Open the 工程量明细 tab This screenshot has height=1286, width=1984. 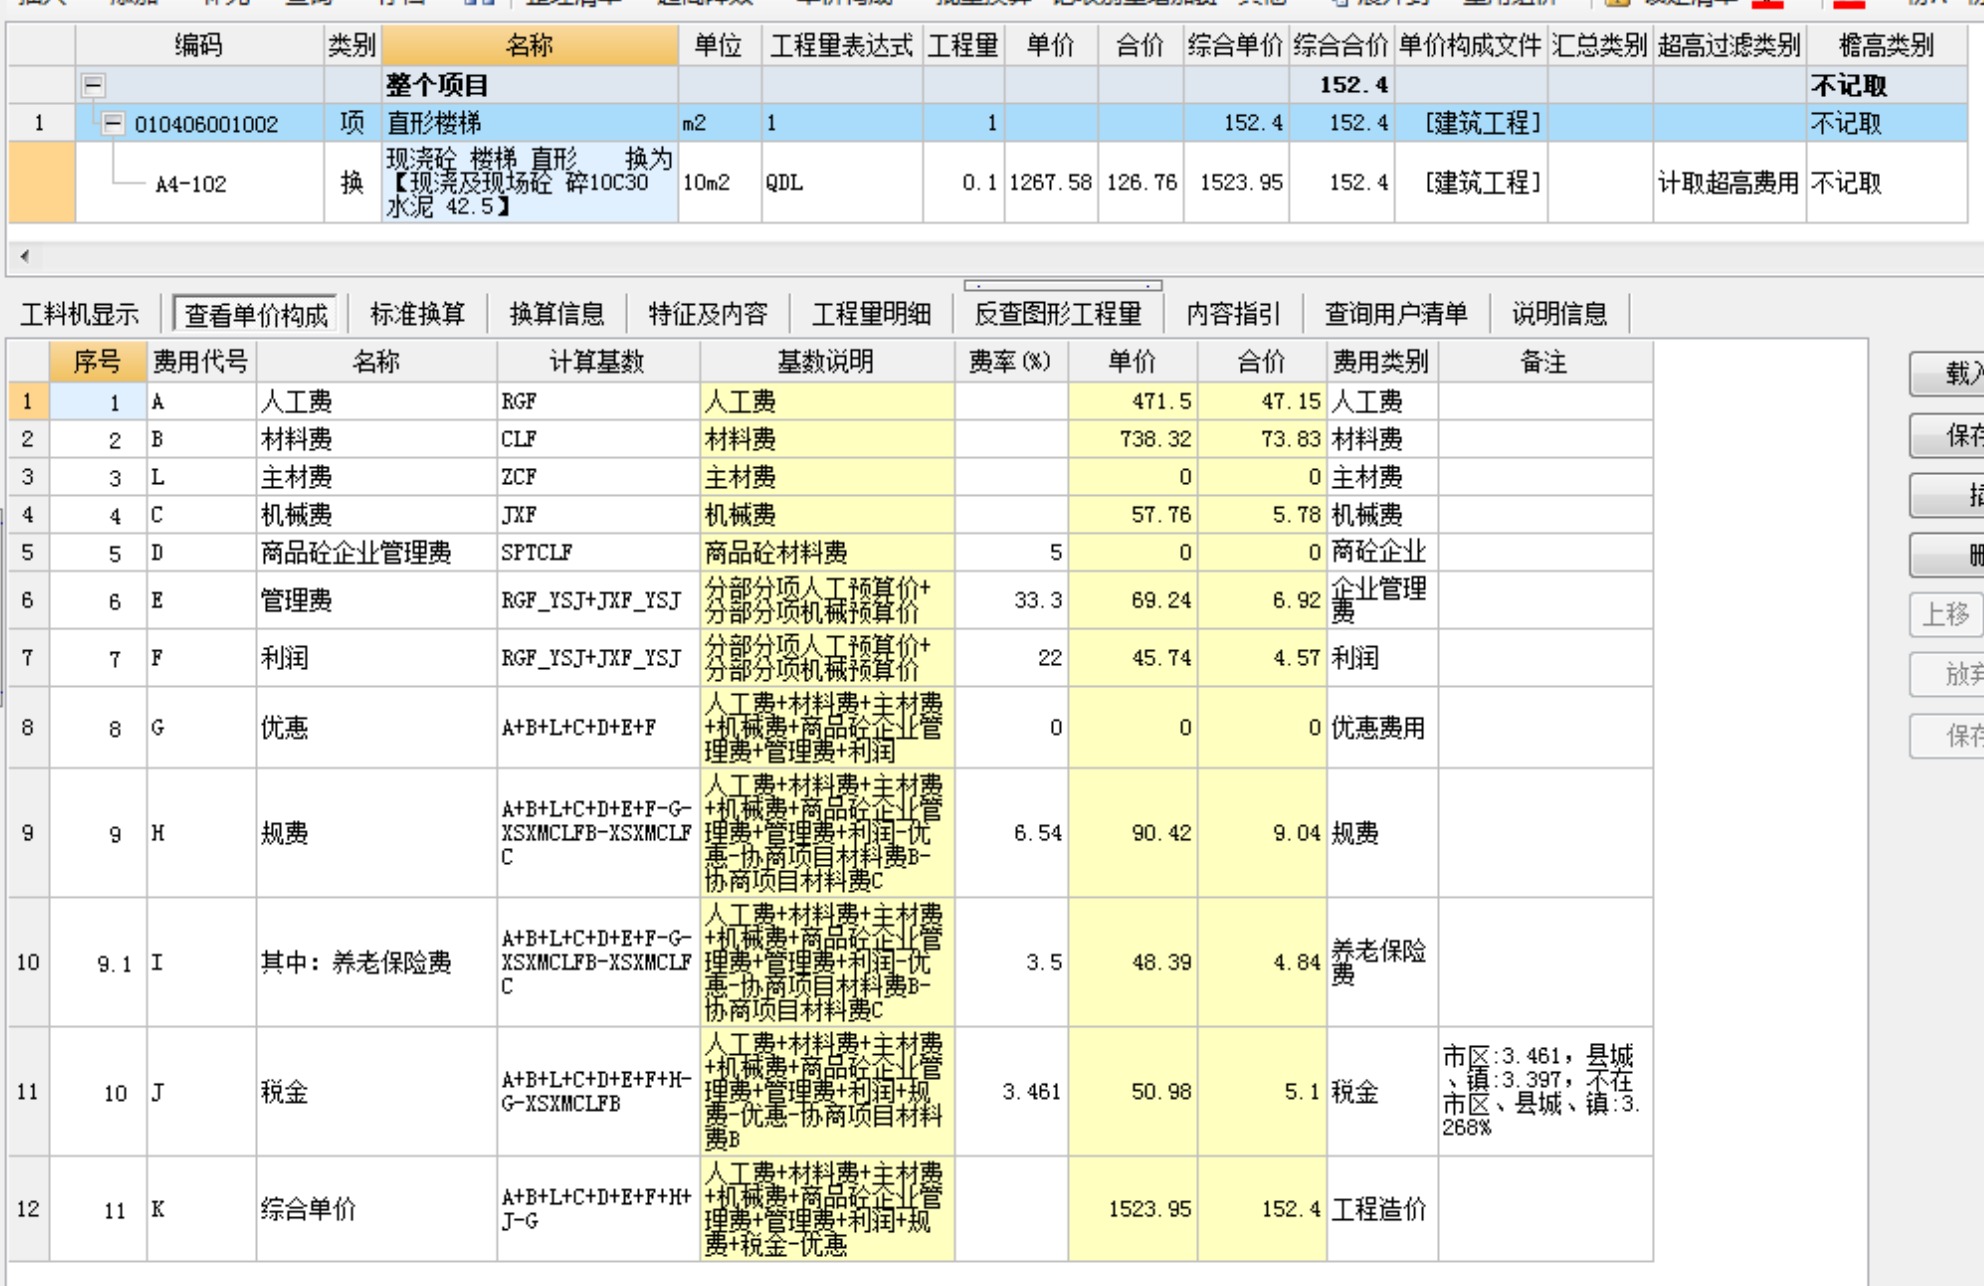pos(871,314)
